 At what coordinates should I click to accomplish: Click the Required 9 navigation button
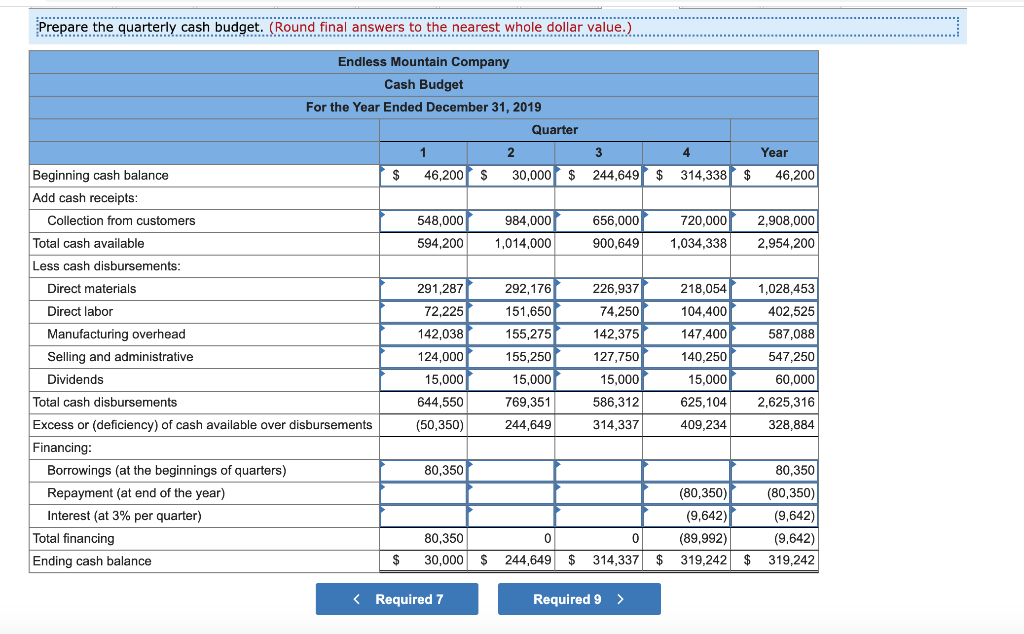click(x=579, y=597)
